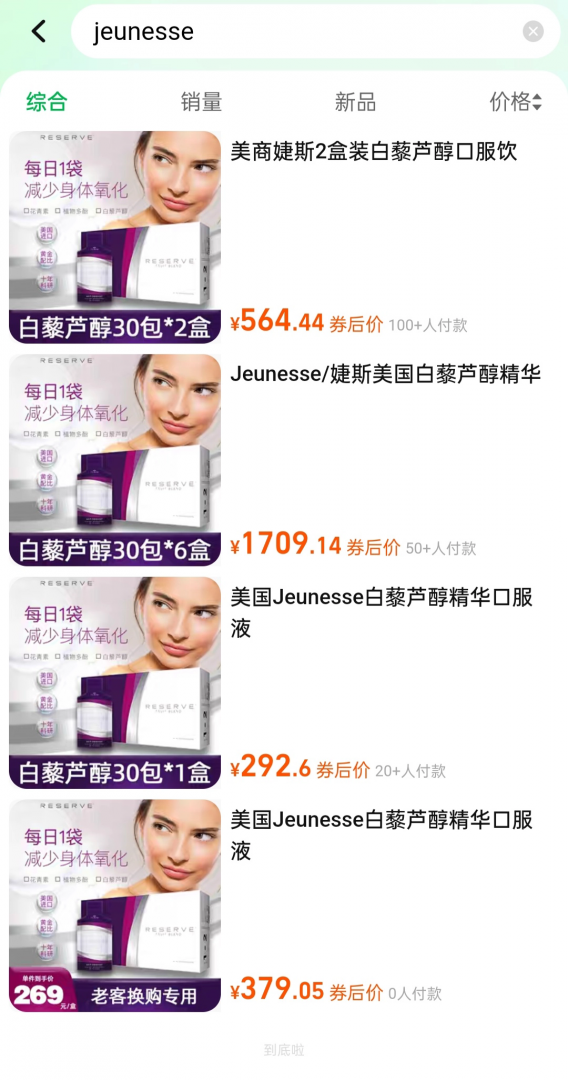Switch to the 销量 tab
The width and height of the screenshot is (568, 1080).
click(x=201, y=103)
